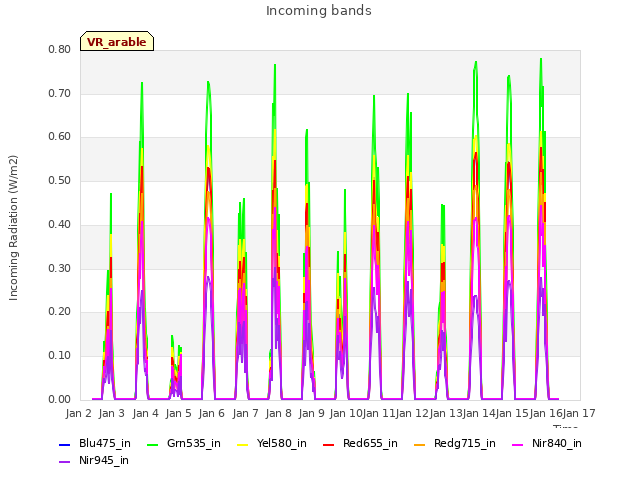Click the 0.50 y-axis tick label
The image size is (640, 480).
[60, 181]
